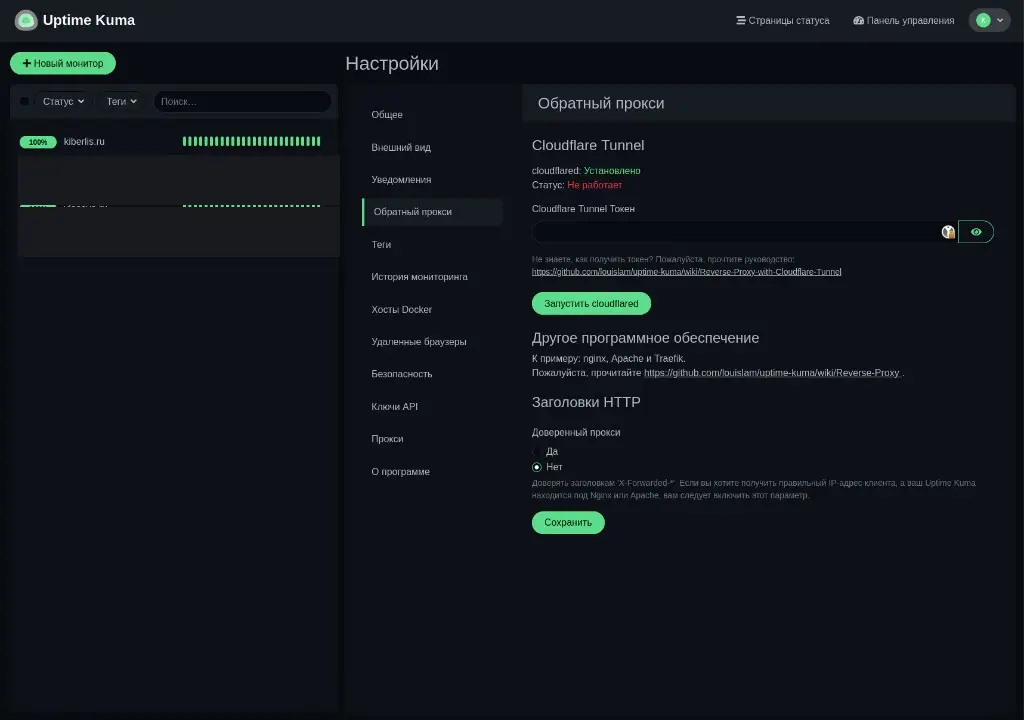Click the 100% uptime badge for kiberlis.ru
Screen dimensions: 1024x720
tap(38, 142)
